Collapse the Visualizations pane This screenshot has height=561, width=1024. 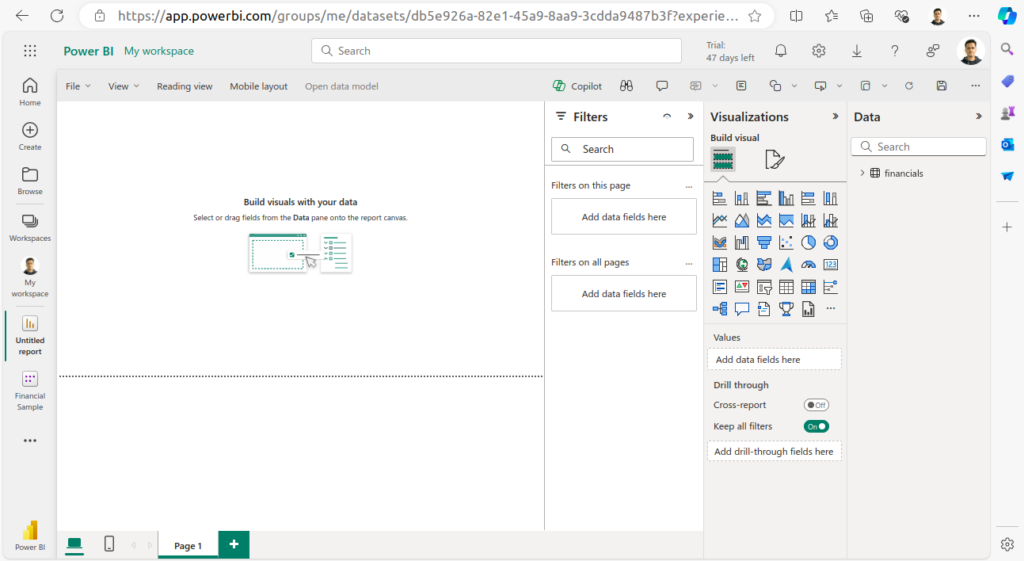(835, 117)
